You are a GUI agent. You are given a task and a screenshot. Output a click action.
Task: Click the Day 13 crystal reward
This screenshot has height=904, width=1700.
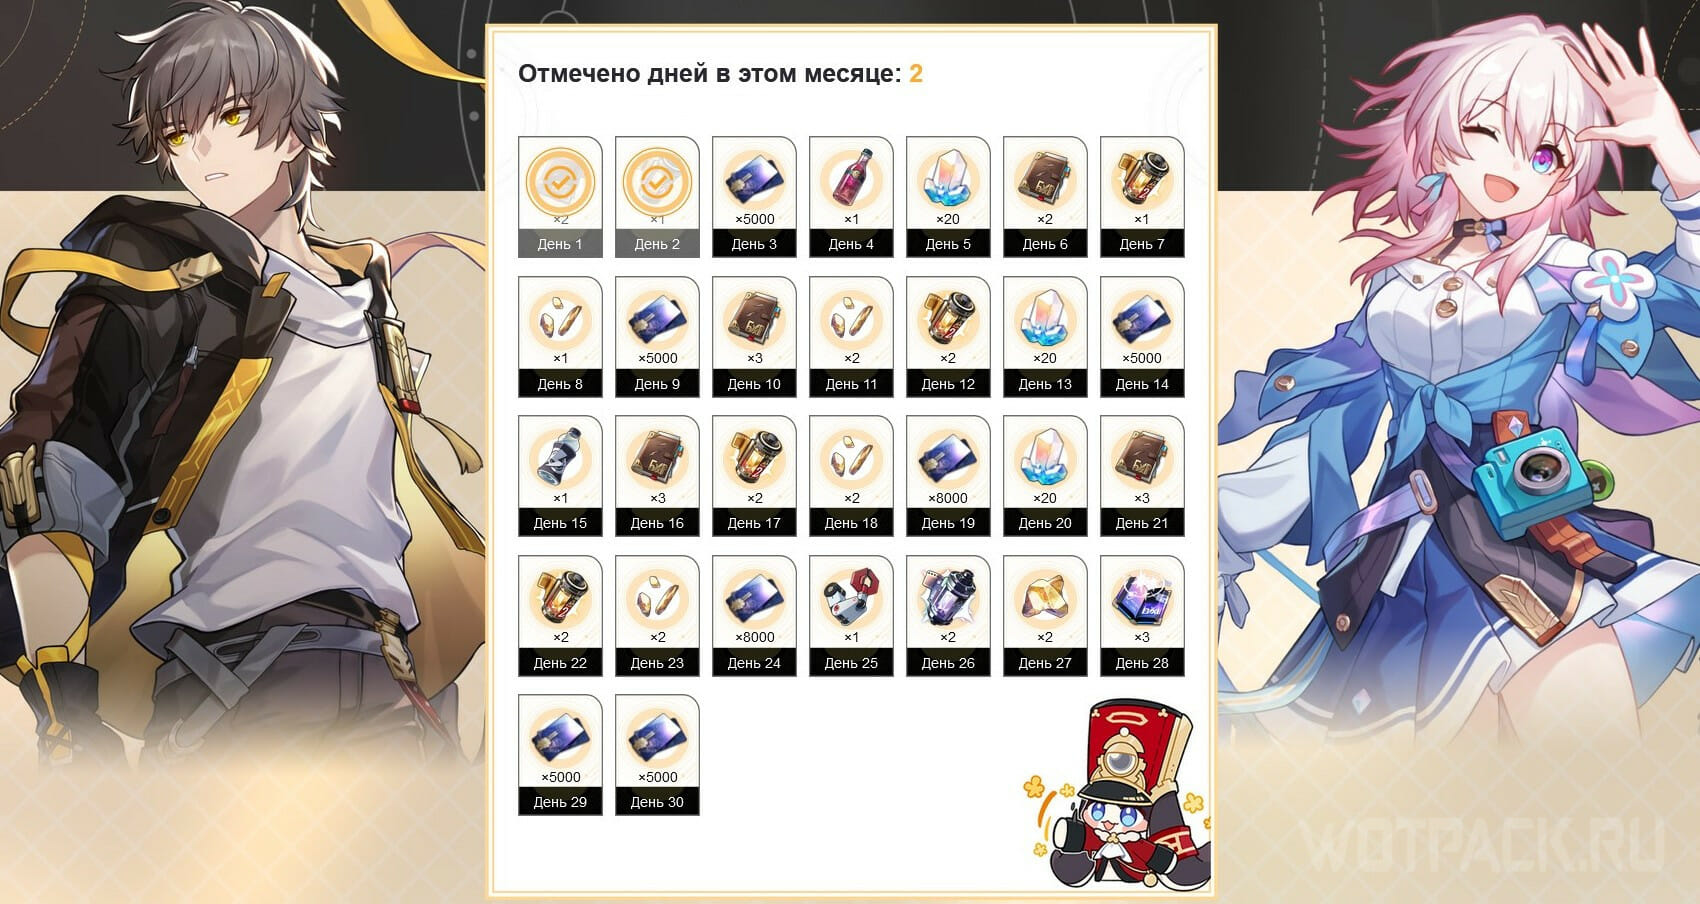tap(1045, 337)
